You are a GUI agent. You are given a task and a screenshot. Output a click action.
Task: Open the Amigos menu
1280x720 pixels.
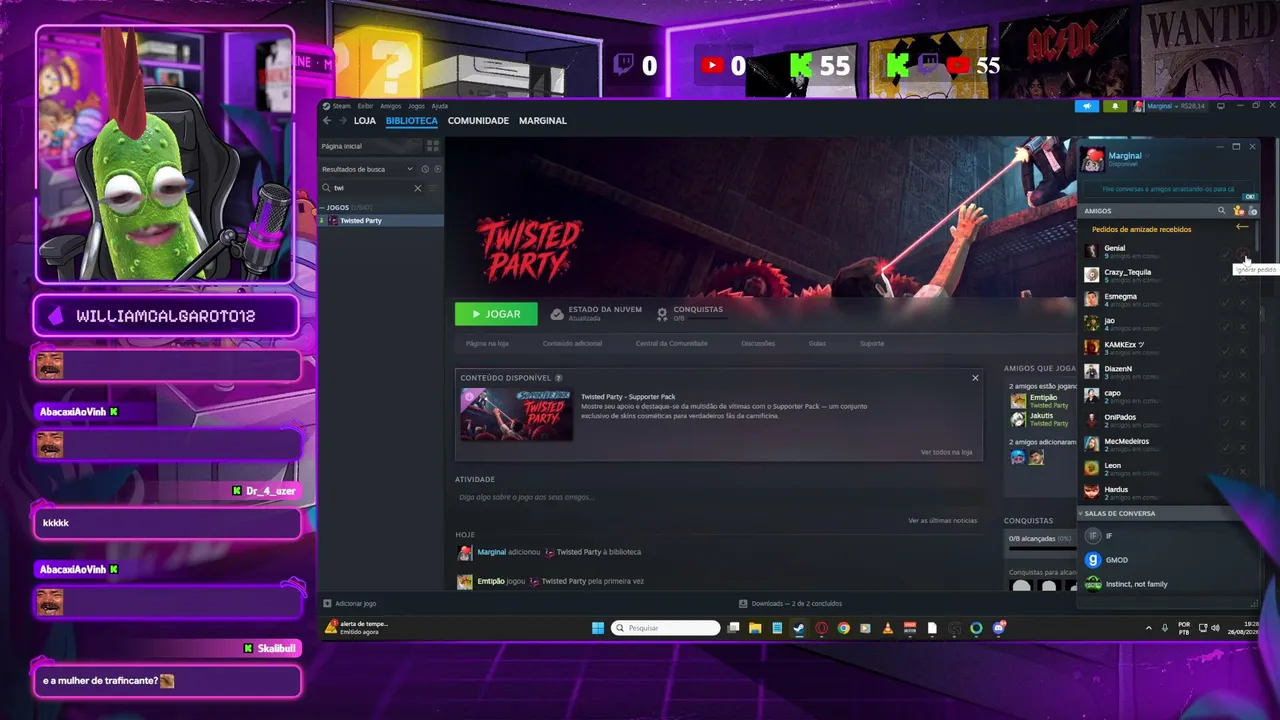pos(390,106)
